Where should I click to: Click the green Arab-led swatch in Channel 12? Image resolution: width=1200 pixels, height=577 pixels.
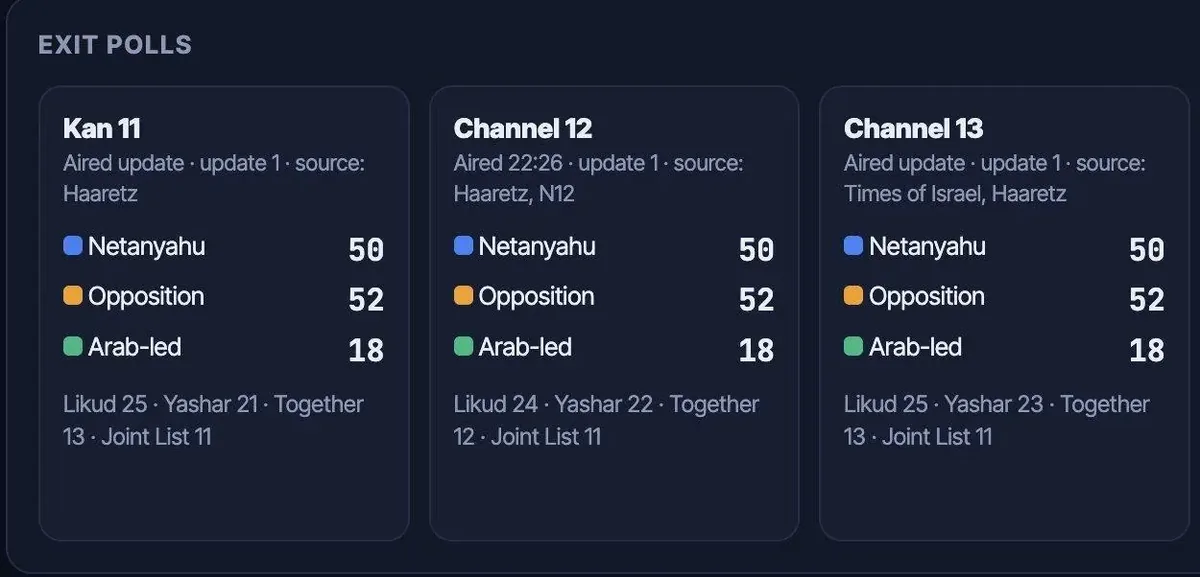tap(463, 347)
